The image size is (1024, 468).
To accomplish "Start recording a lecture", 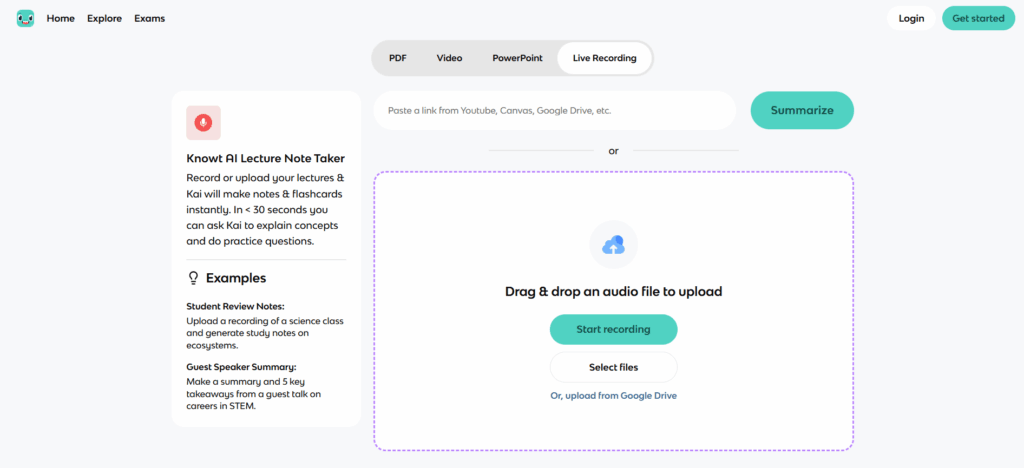I will (613, 330).
